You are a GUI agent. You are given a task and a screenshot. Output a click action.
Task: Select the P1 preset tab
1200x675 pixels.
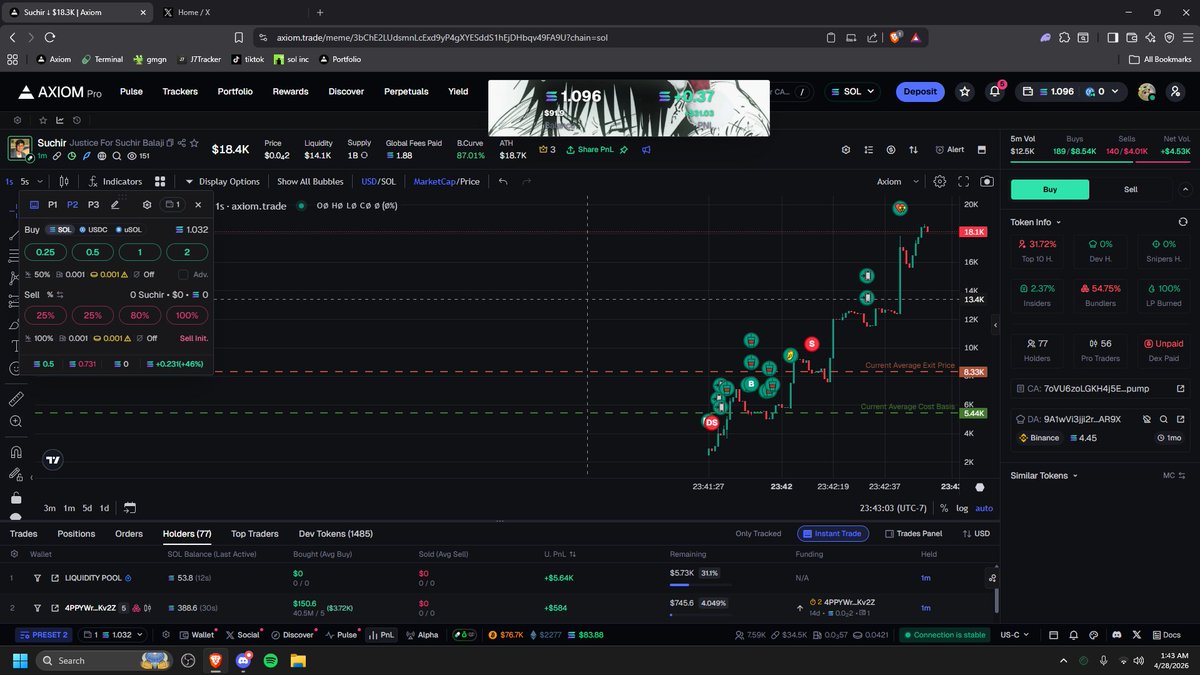[x=53, y=204]
